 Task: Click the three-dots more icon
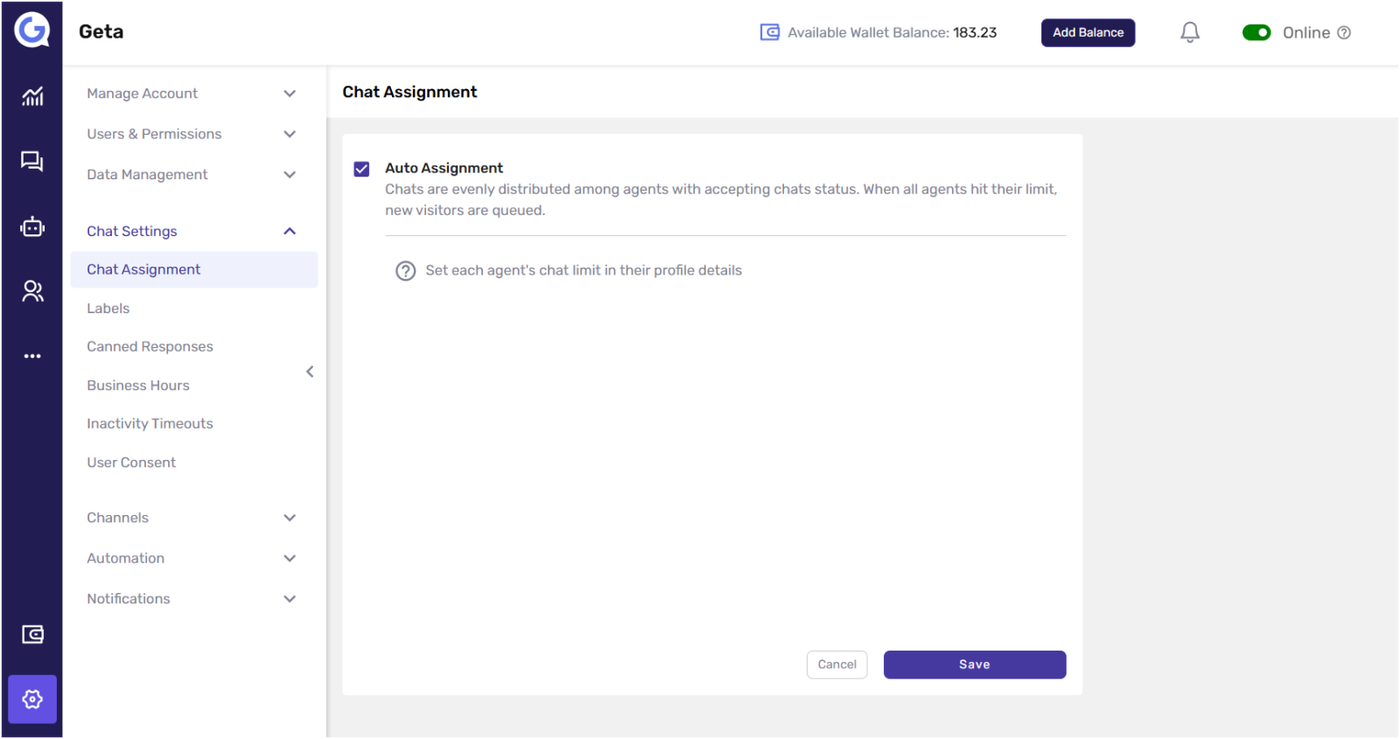click(x=32, y=356)
